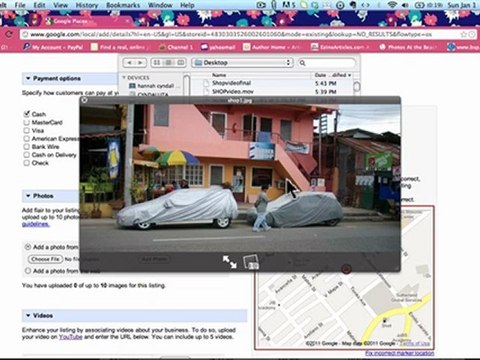Image resolution: width=480 pixels, height=360 pixels.
Task: Follow the YouTube link
Action: [70, 337]
